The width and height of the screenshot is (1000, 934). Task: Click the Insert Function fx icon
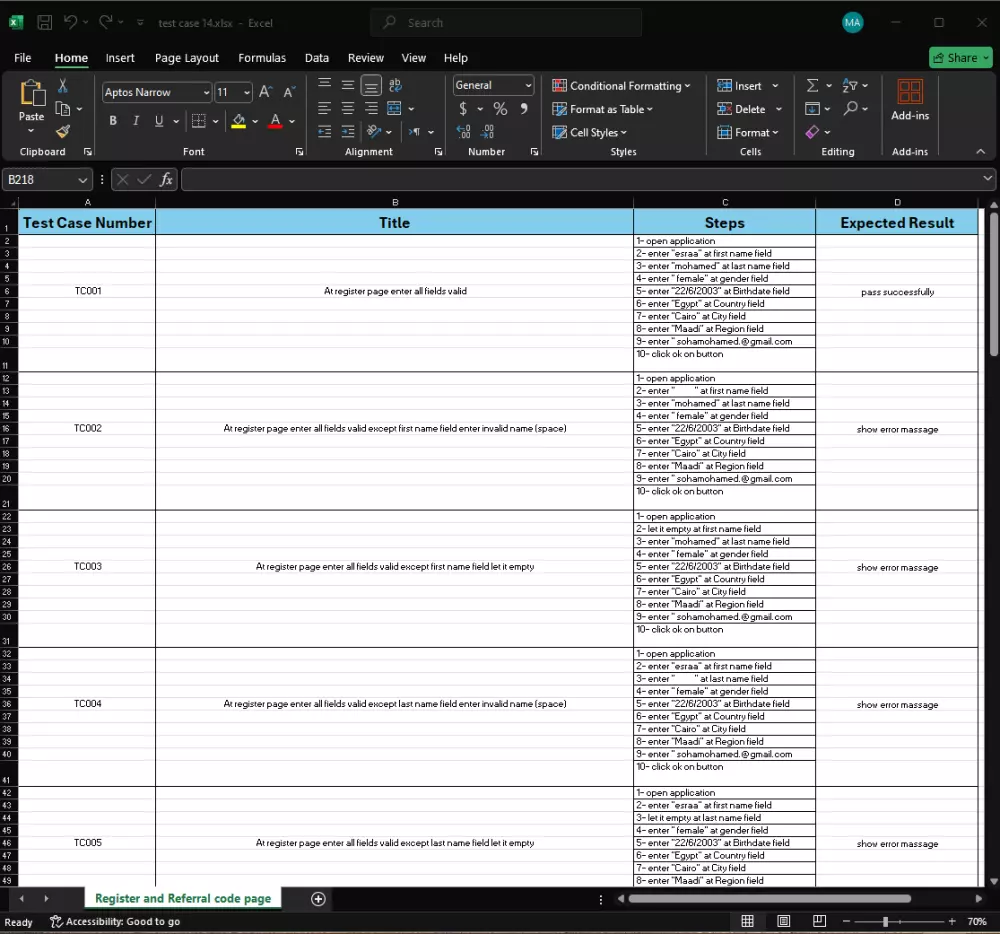(x=167, y=180)
